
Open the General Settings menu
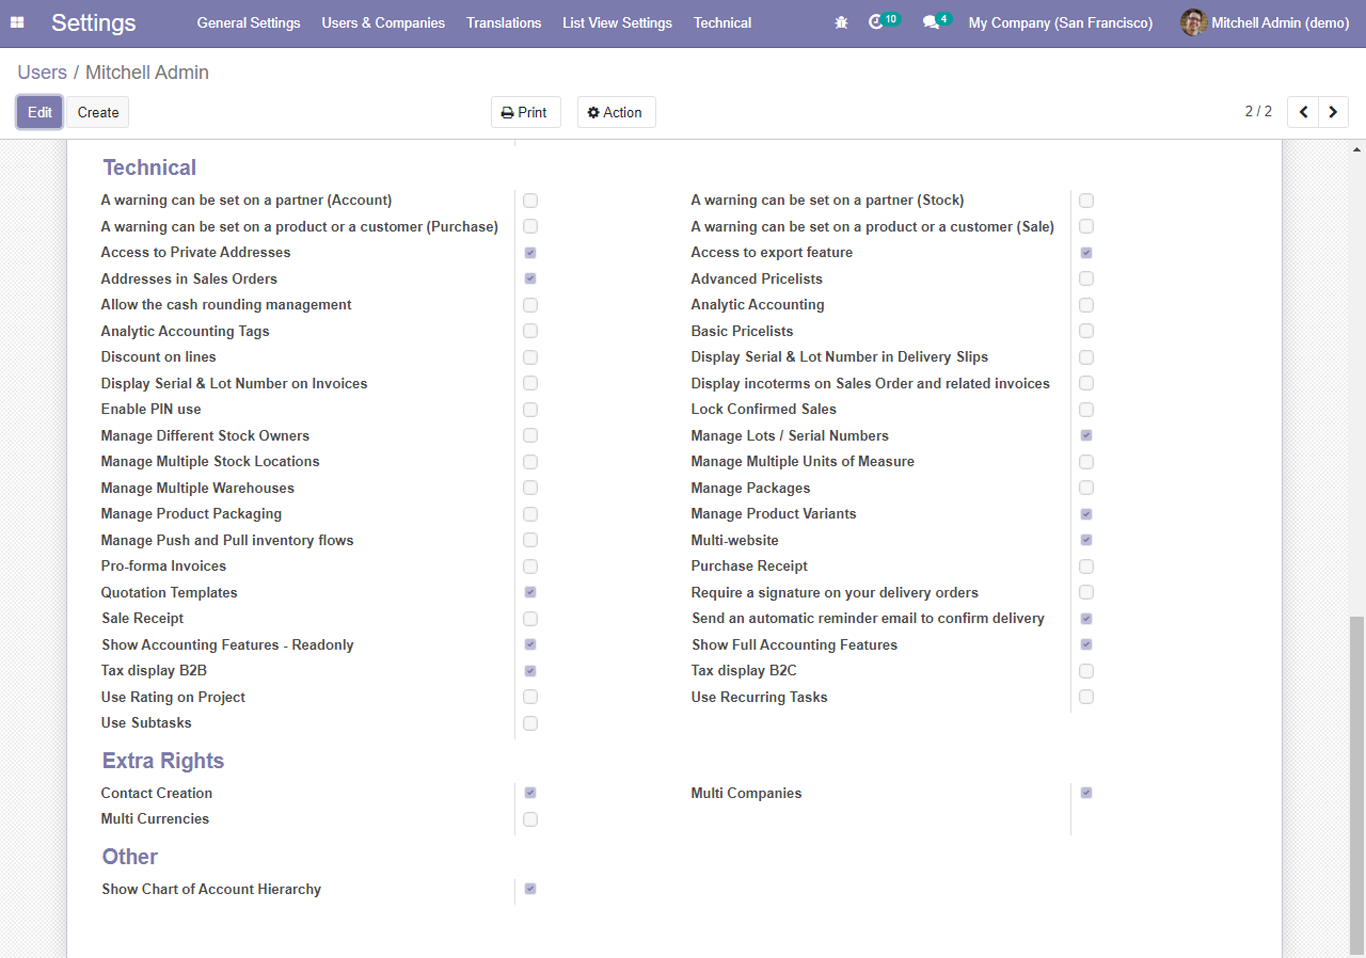[248, 23]
